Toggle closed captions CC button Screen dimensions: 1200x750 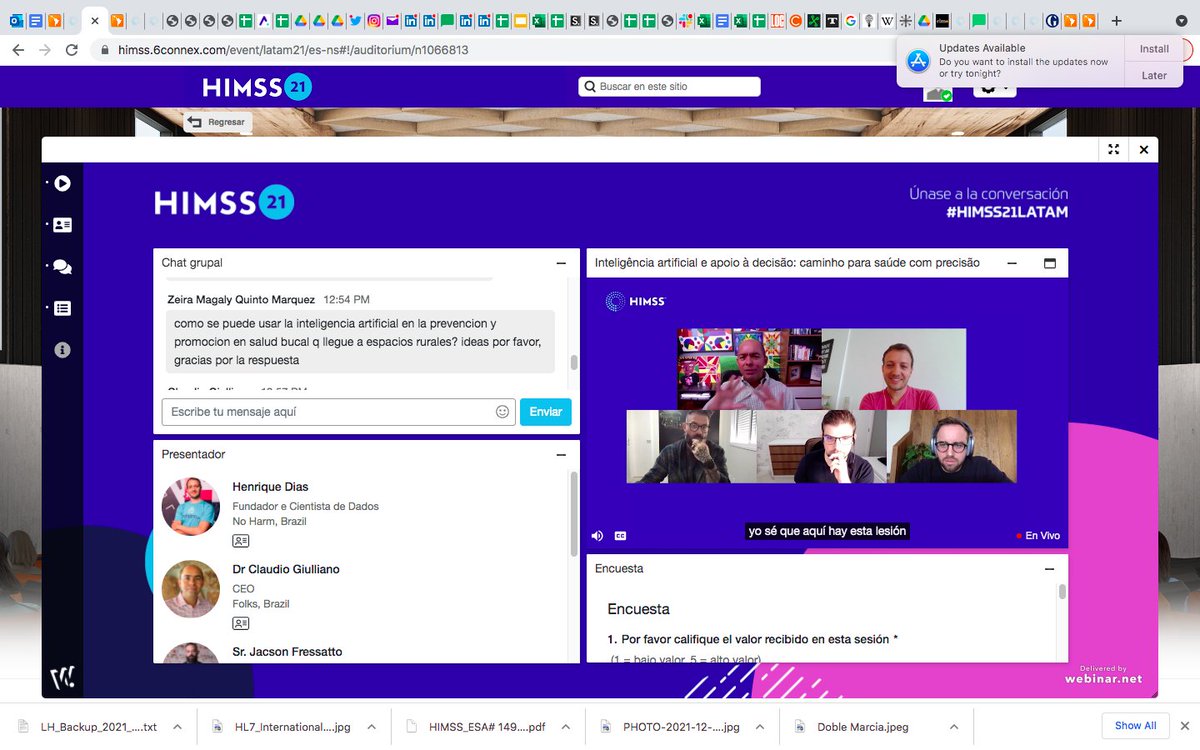pos(620,535)
